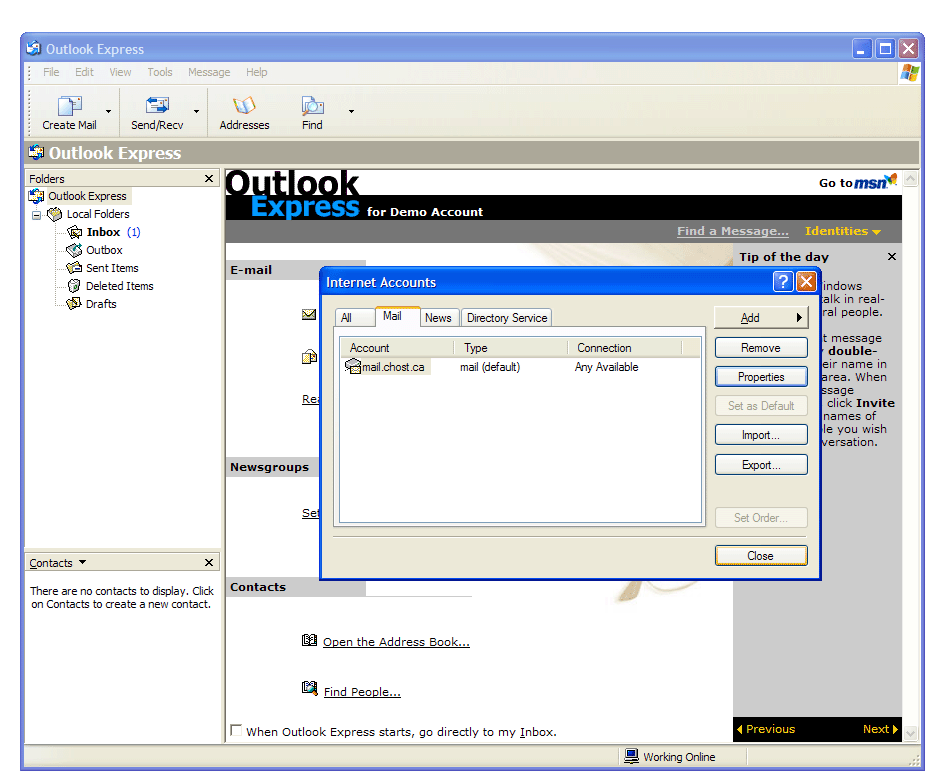Click the Local Folders icon
Viewport: 943px width, 784px height.
coord(55,214)
